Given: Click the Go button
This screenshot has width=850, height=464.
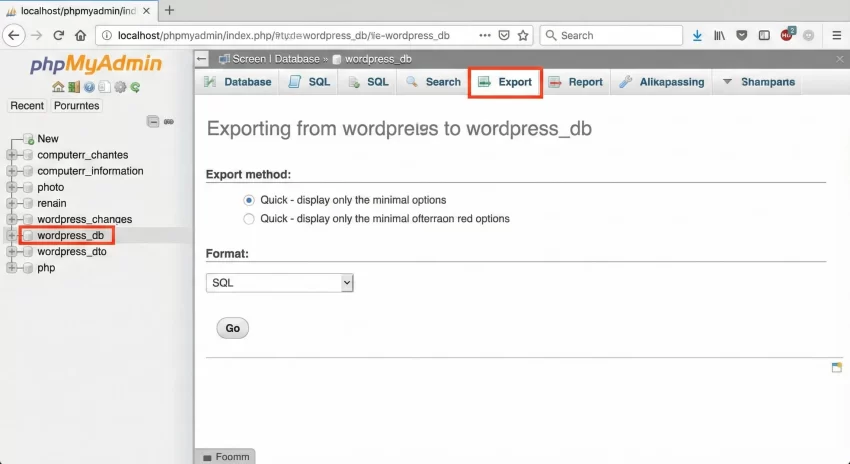Looking at the screenshot, I should [233, 328].
